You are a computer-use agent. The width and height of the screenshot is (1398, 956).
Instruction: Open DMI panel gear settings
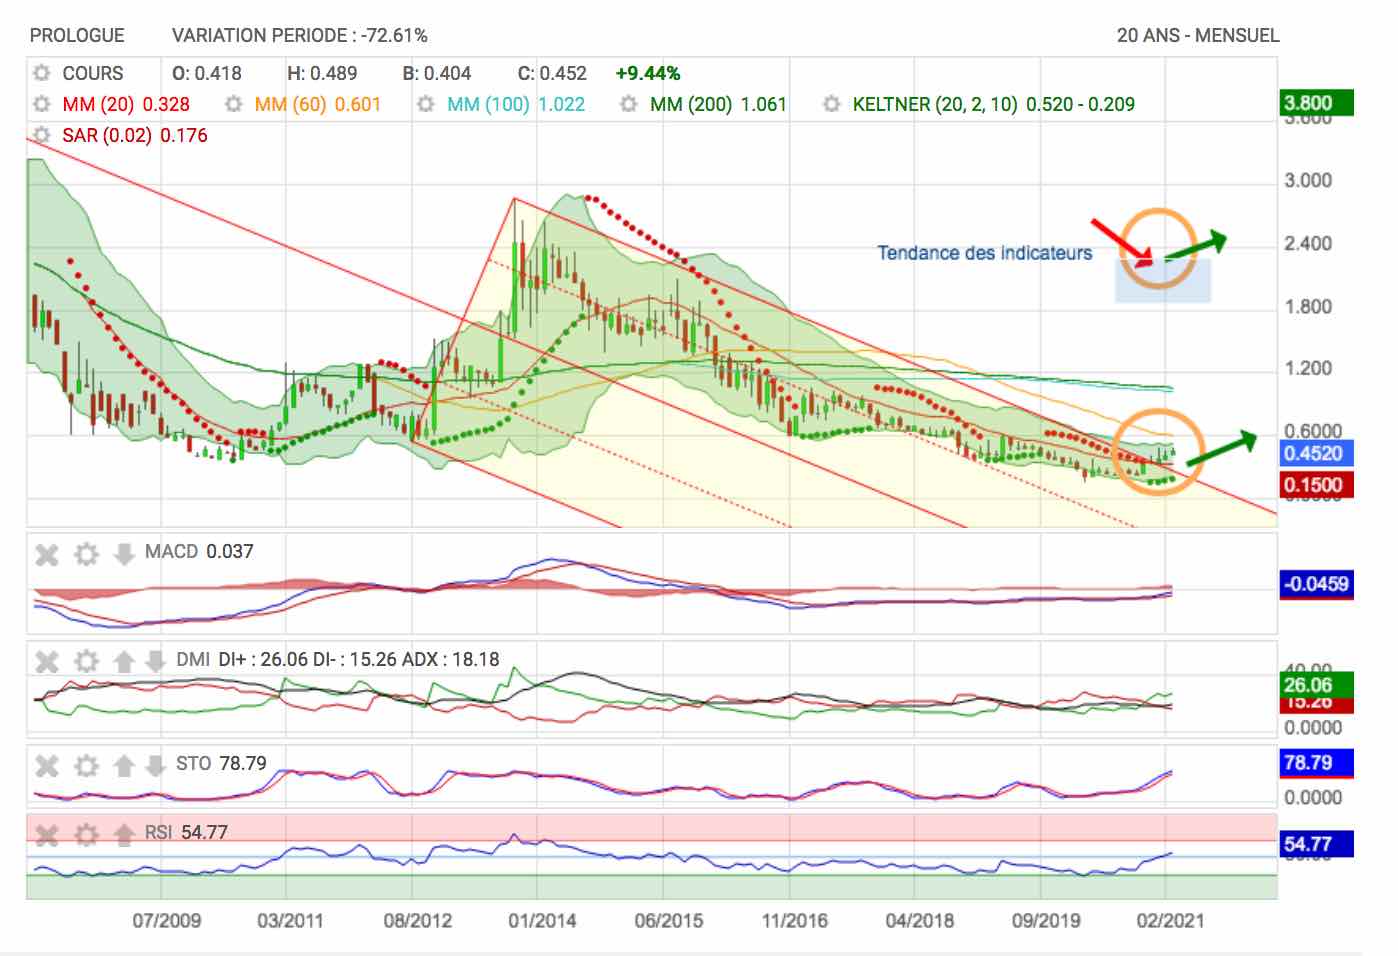point(87,661)
